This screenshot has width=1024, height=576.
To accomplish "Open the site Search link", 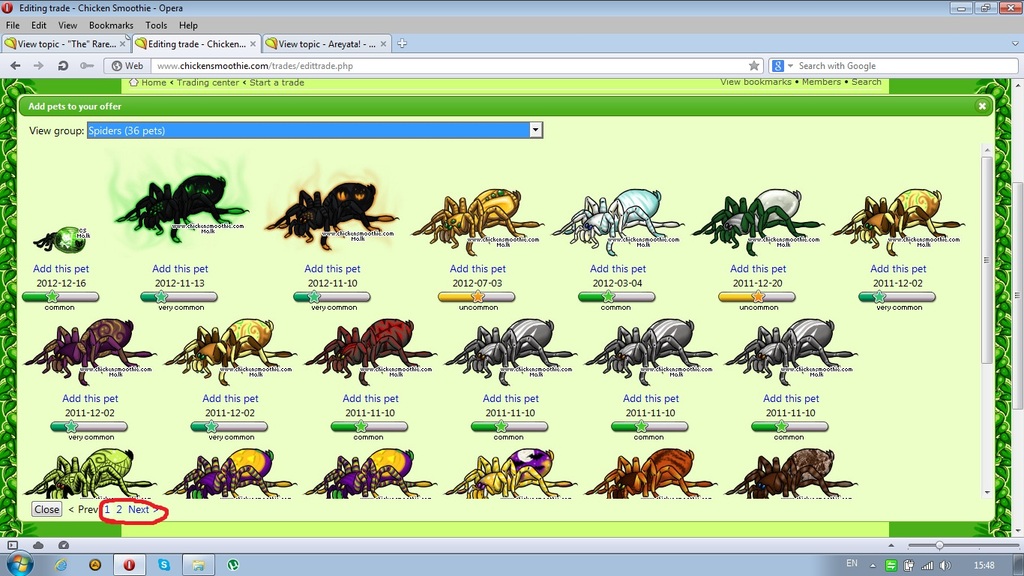I will tap(867, 82).
